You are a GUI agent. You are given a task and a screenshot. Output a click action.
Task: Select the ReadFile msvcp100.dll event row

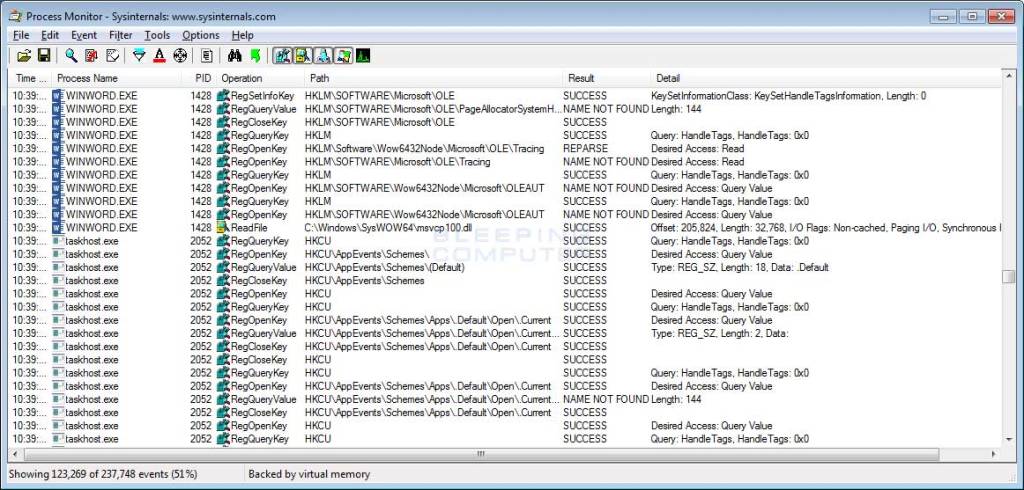click(x=400, y=228)
